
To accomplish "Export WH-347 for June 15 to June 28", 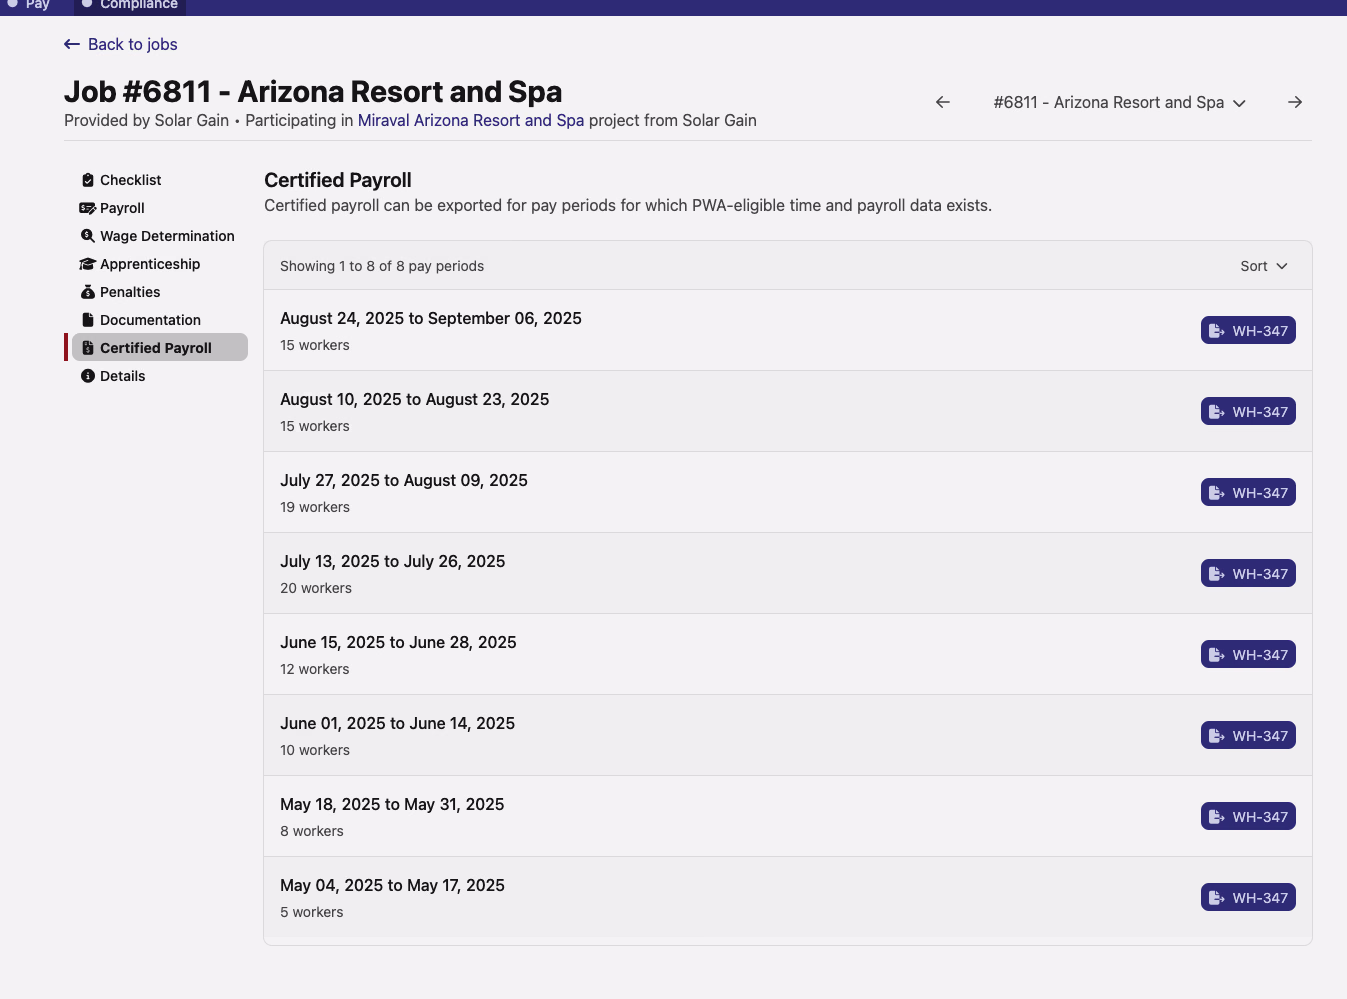I will 1248,655.
